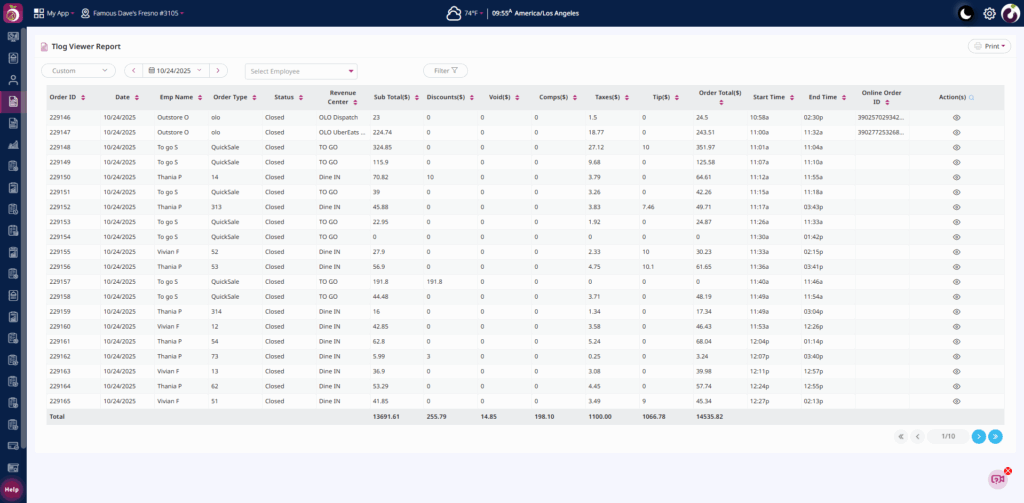The height and width of the screenshot is (503, 1024).
Task: Click the Help button in sidebar
Action: [12, 489]
